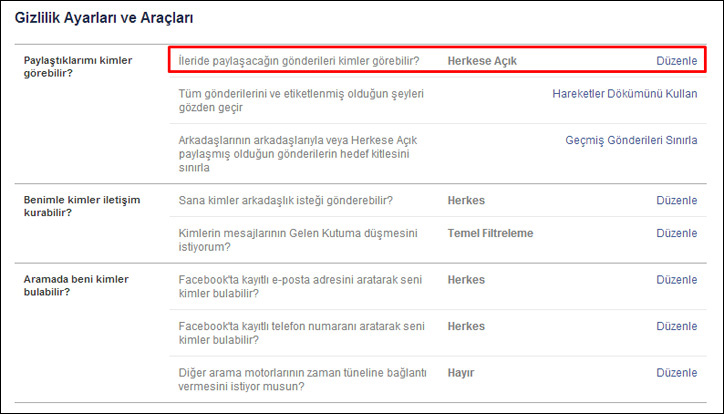Click the 'Hayır' value text
This screenshot has width=724, height=414.
[x=461, y=373]
